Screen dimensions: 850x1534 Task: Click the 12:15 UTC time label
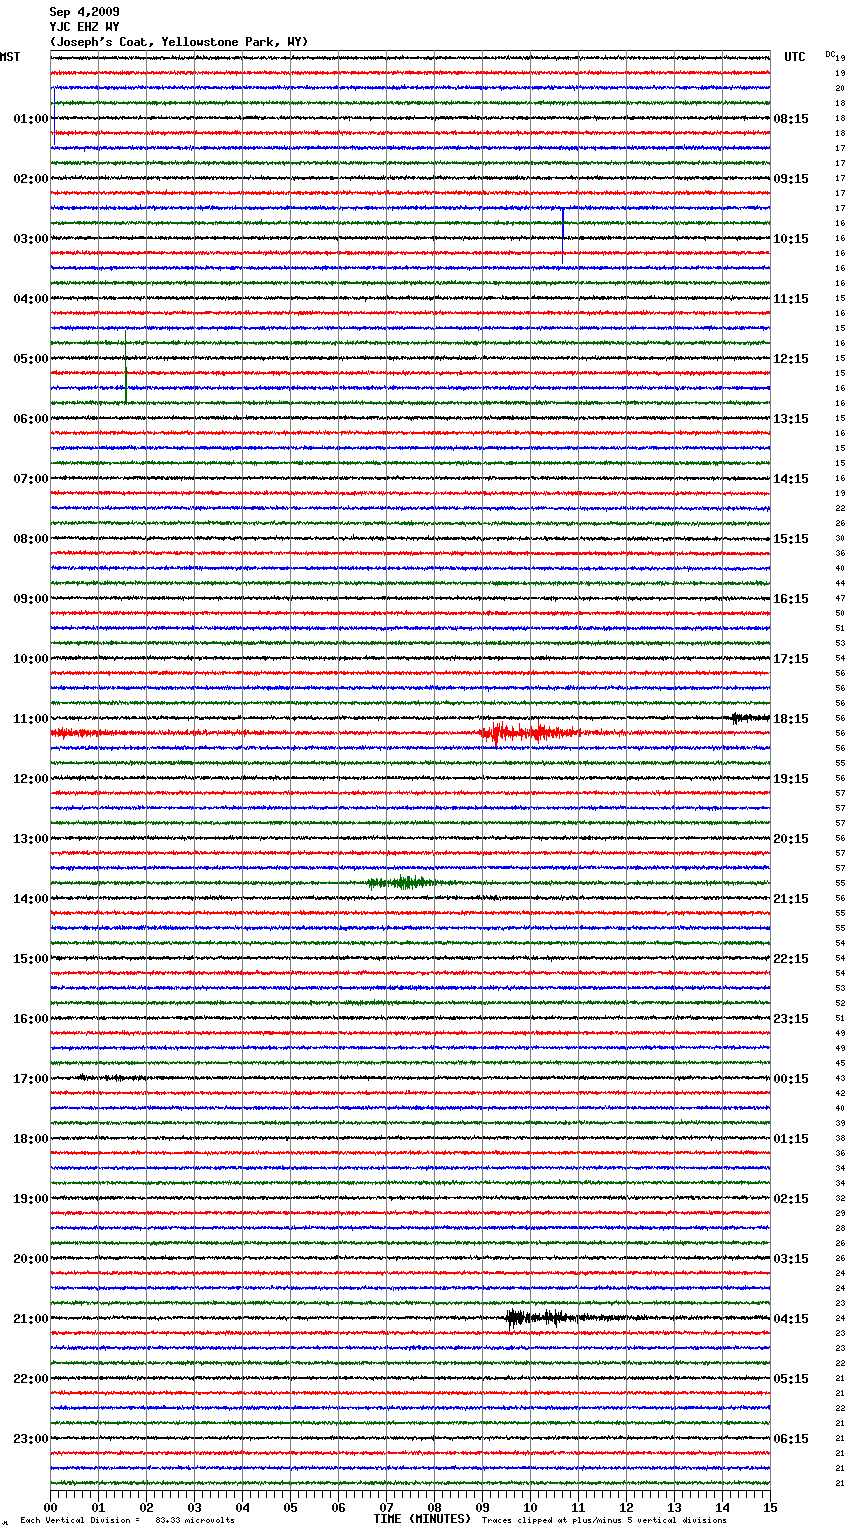click(x=791, y=359)
